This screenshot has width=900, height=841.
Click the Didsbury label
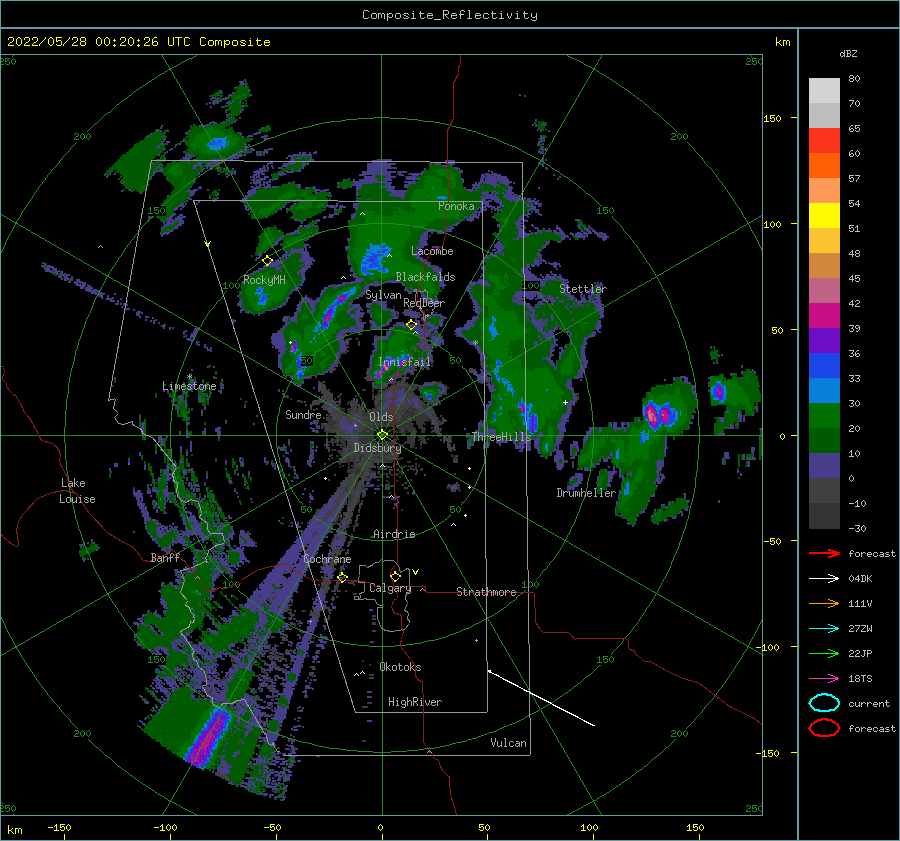coord(377,448)
